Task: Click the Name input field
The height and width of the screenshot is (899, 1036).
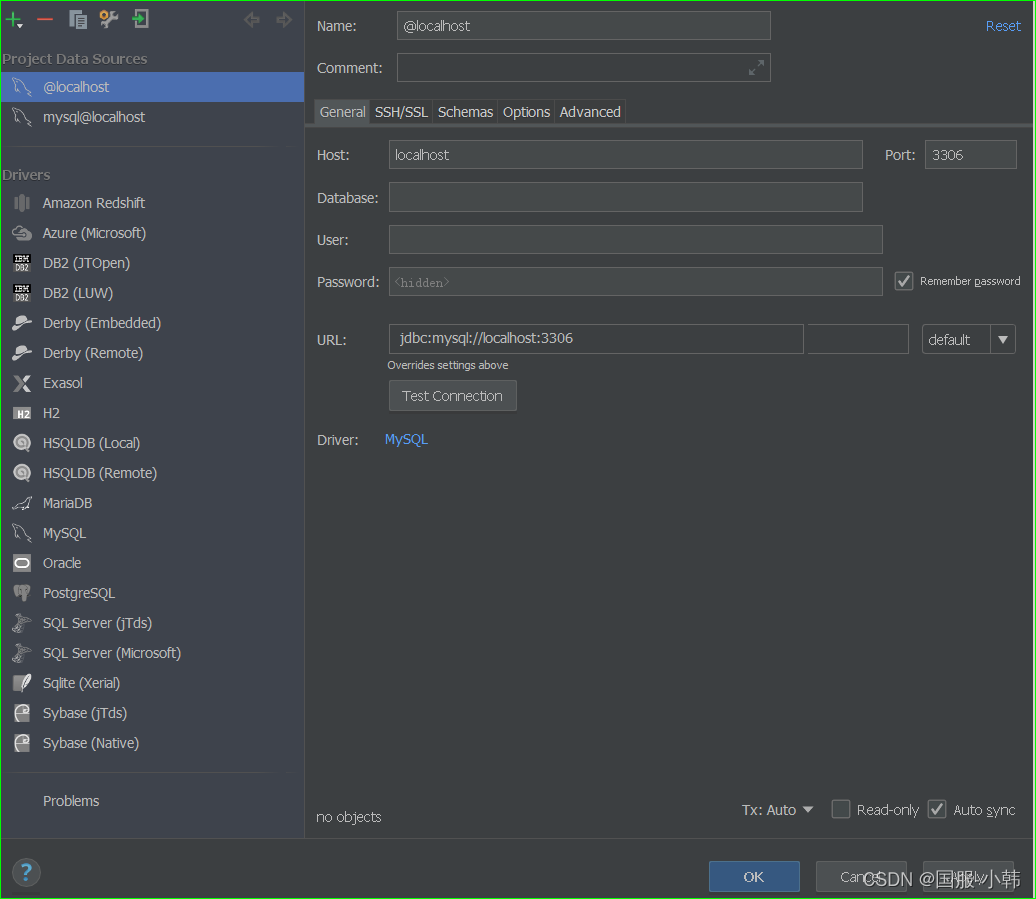Action: pyautogui.click(x=583, y=26)
